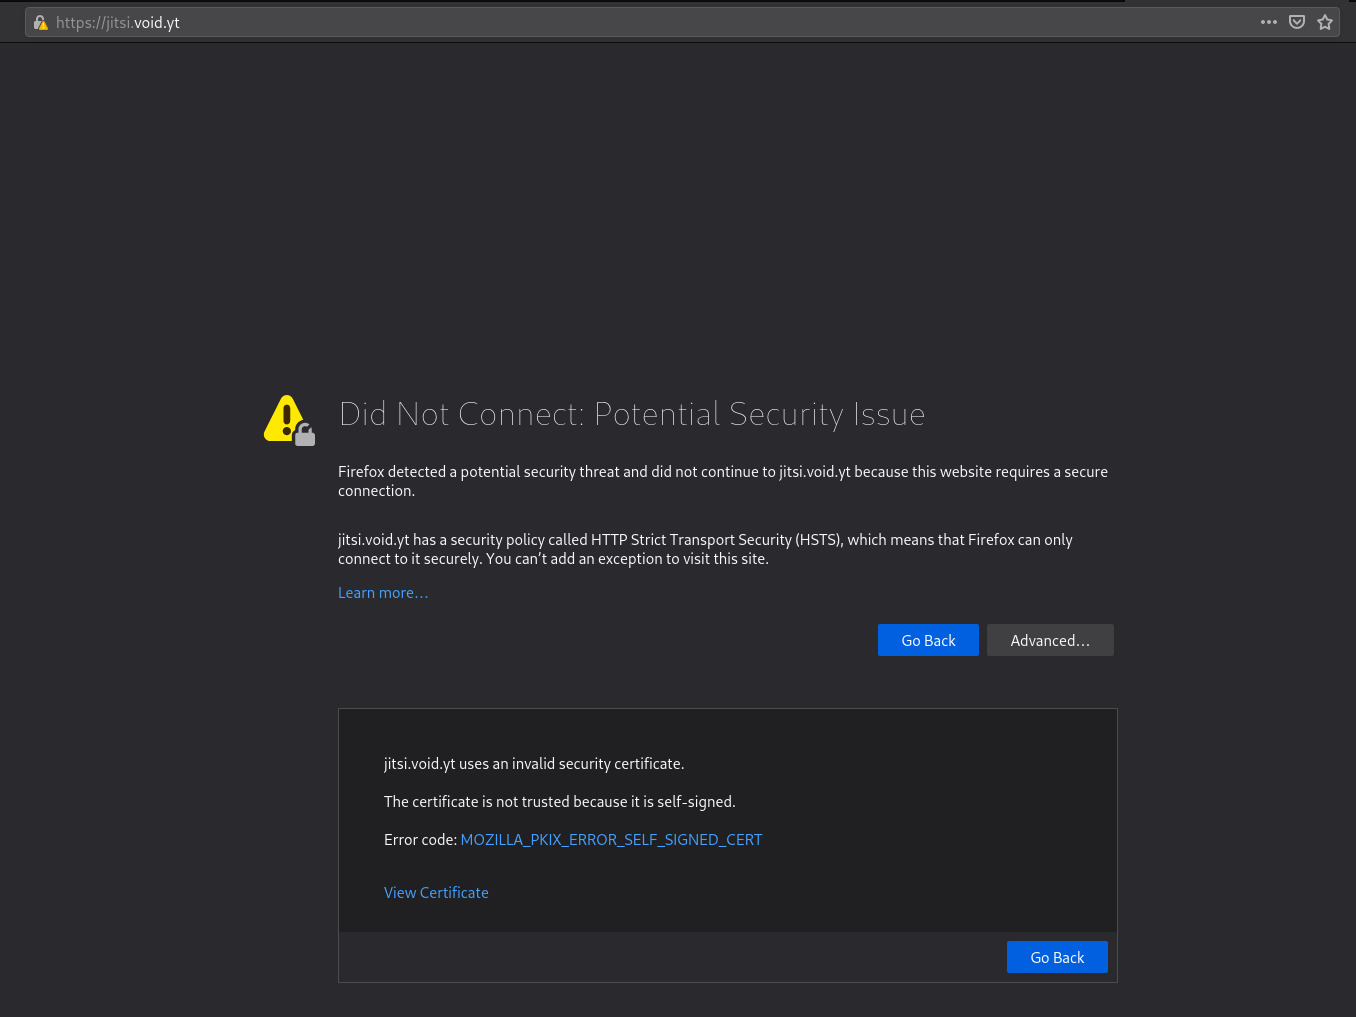Bookmark this page with the star icon
Screen dimensions: 1356x1017
pos(1325,22)
